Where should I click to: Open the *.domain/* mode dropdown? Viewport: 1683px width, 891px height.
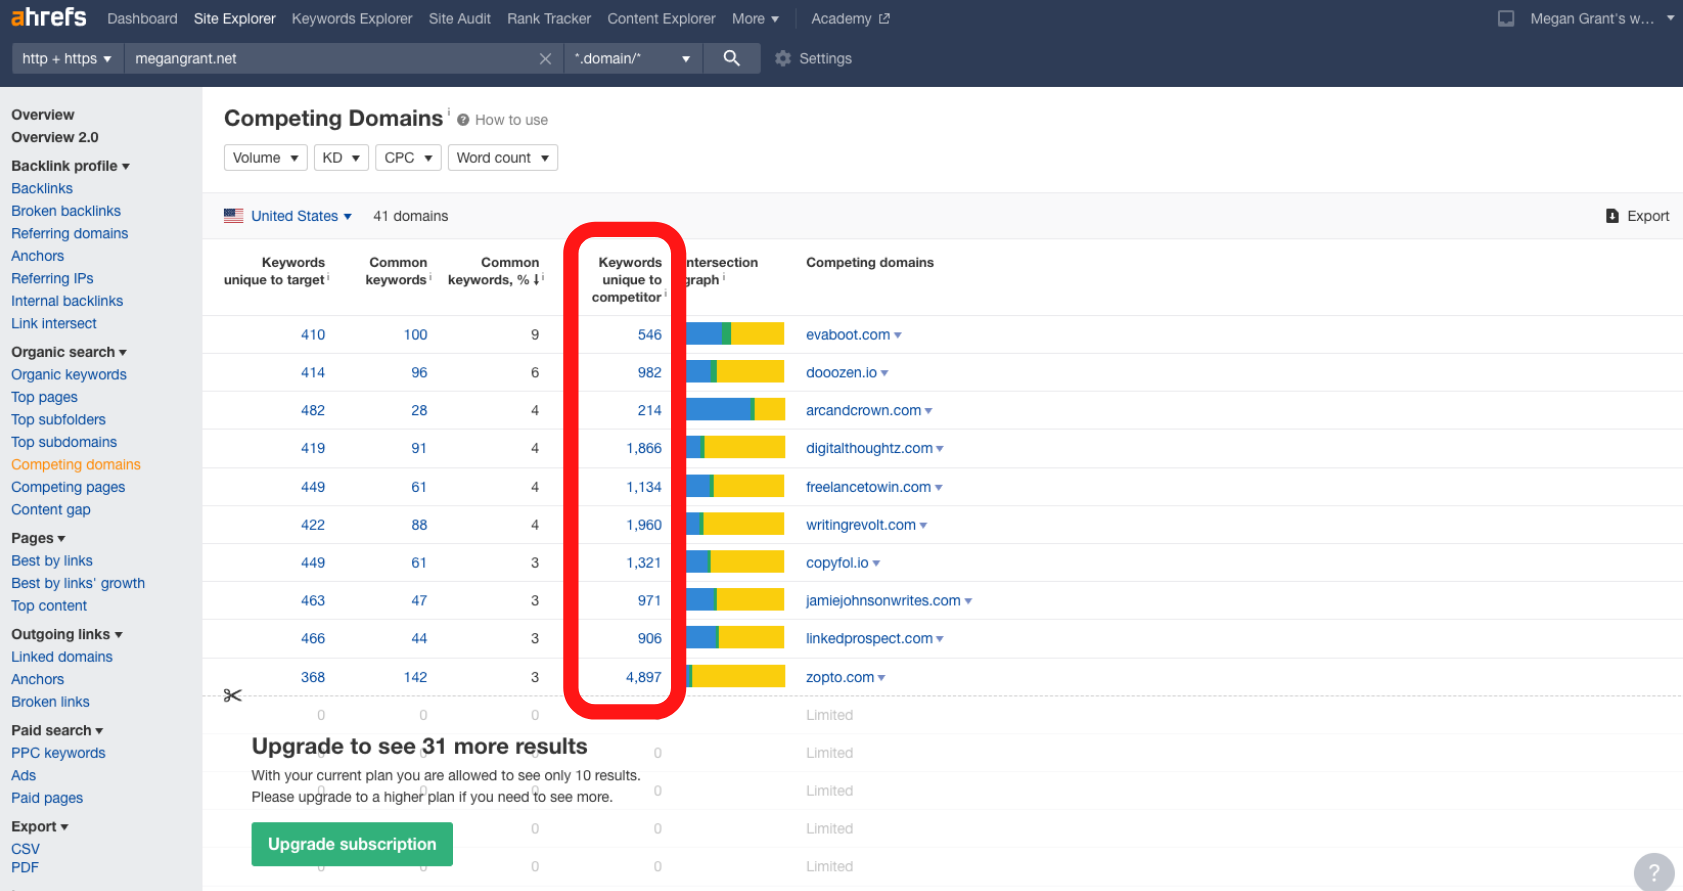632,58
